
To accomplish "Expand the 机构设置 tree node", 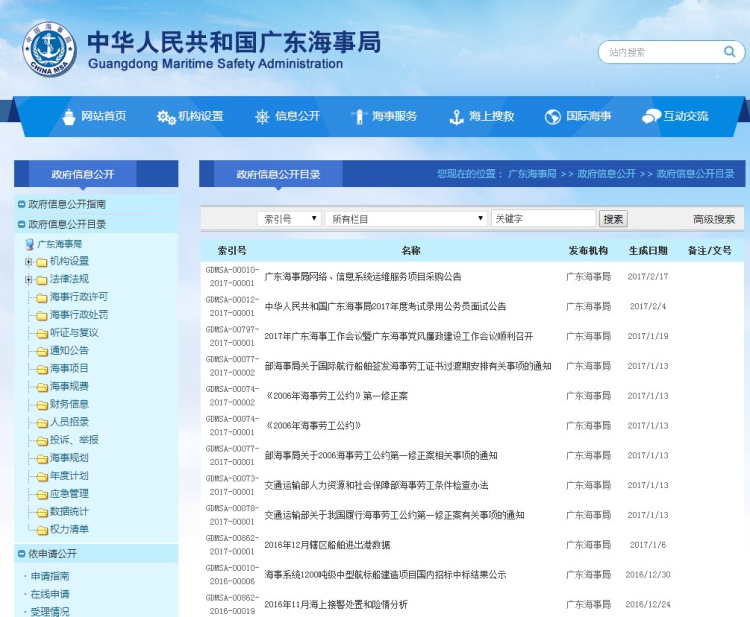I will [29, 262].
